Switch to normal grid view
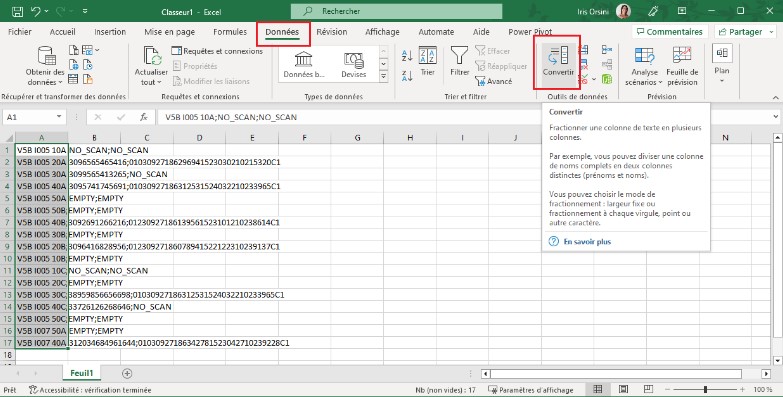This screenshot has width=783, height=397. [x=598, y=389]
